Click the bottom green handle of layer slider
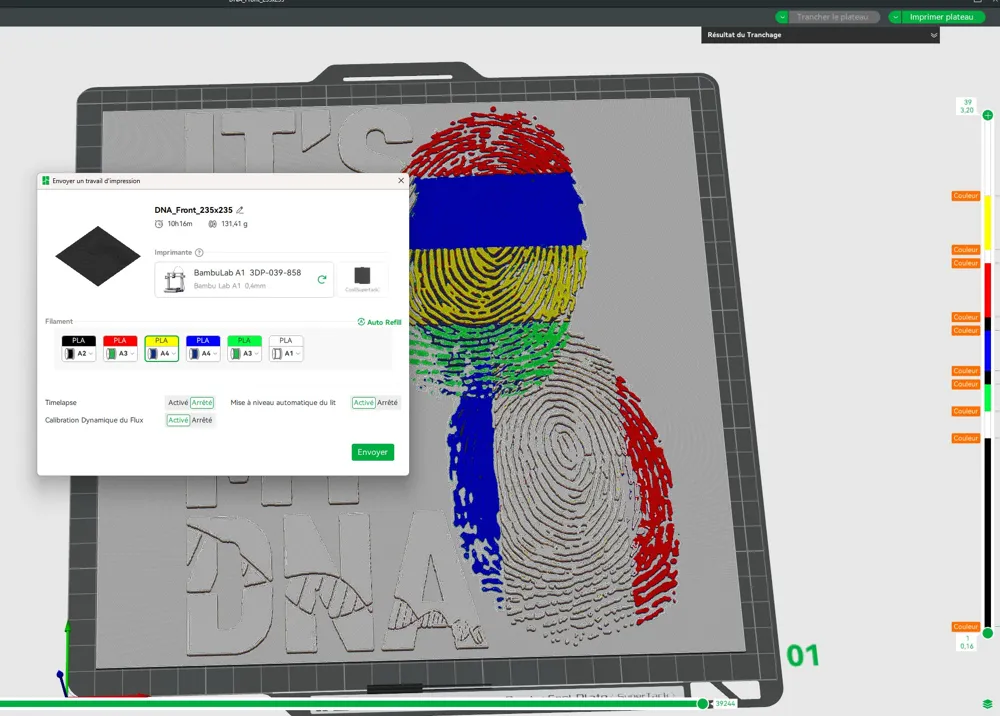The width and height of the screenshot is (1000, 716). 988,633
